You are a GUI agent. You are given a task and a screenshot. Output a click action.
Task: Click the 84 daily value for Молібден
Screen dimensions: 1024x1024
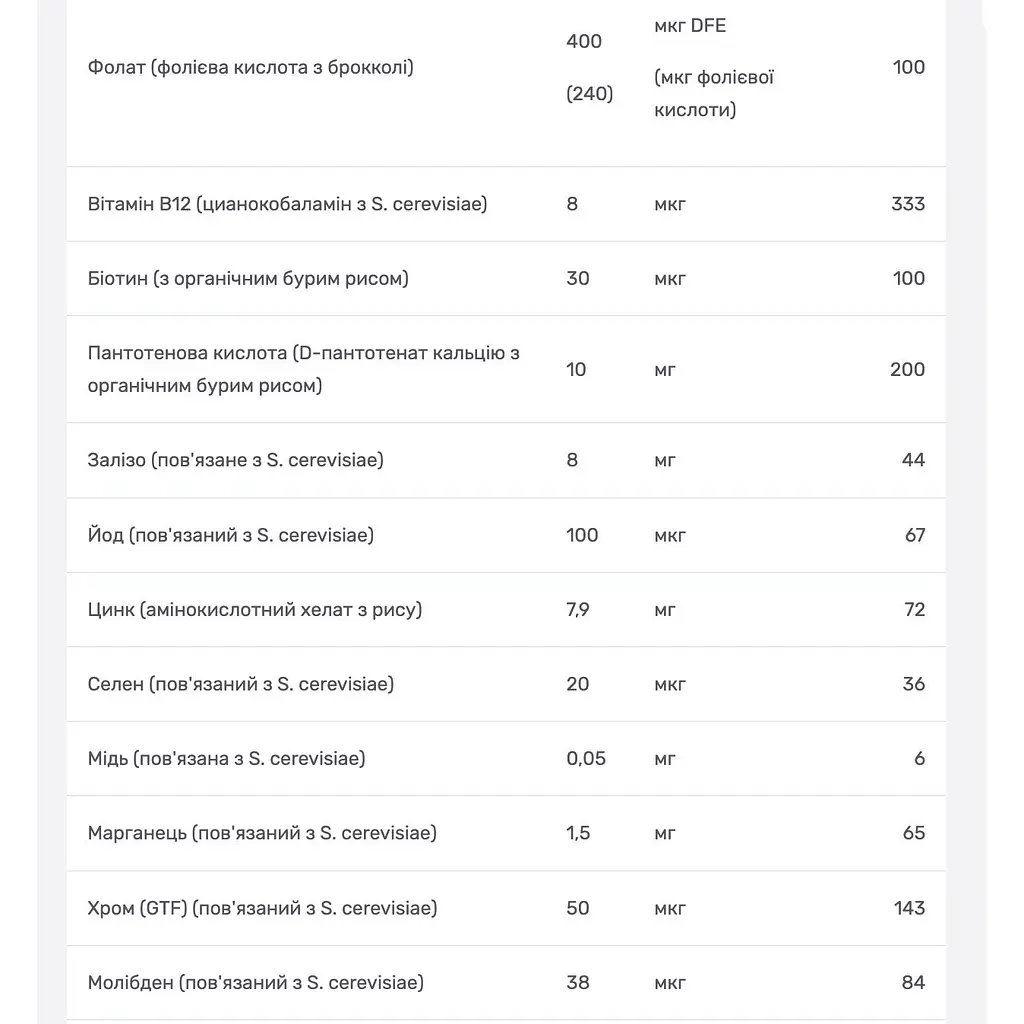tap(914, 982)
